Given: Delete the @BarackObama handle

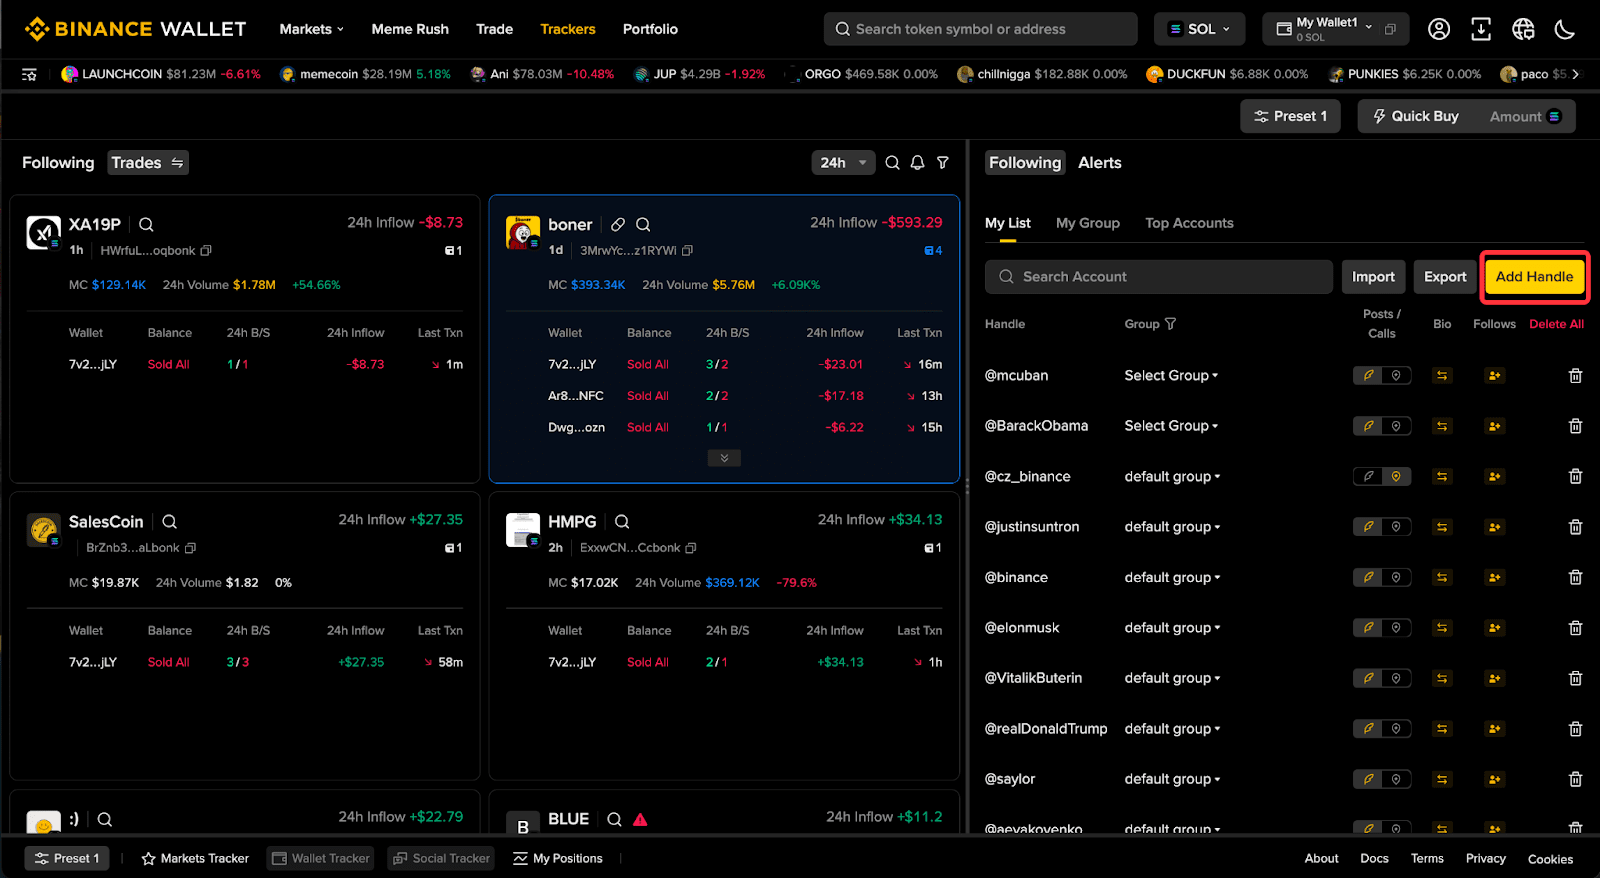Looking at the screenshot, I should 1575,425.
